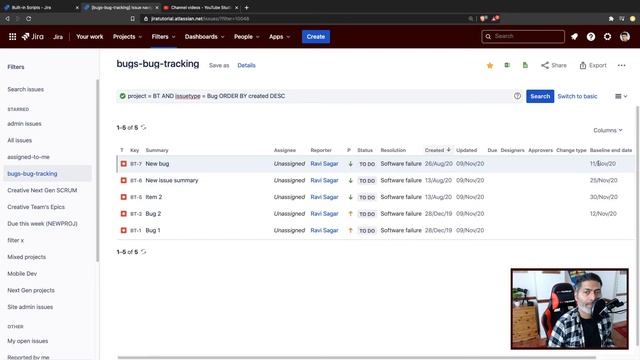Viewport: 640px width, 360px height.
Task: Click the green JQL valid check icon
Action: [122, 96]
